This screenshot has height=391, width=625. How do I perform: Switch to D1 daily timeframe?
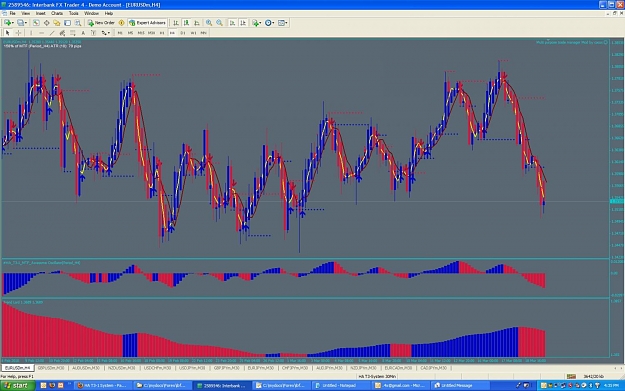pyautogui.click(x=183, y=33)
